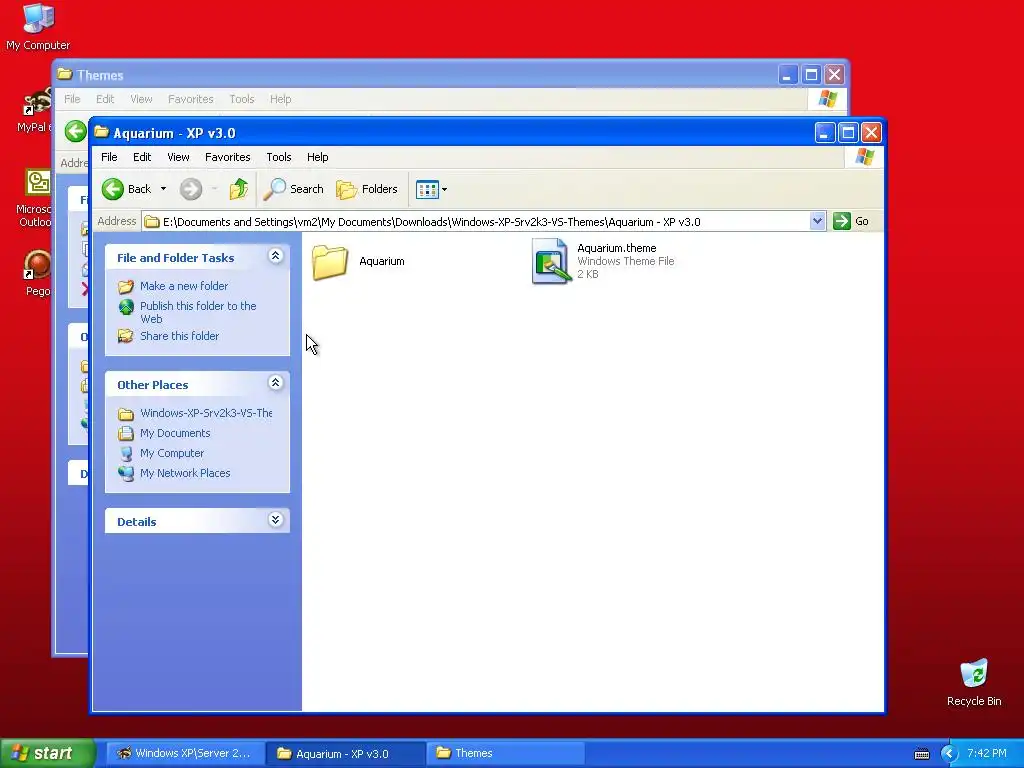1024x768 pixels.
Task: Click Publish this folder to the Web
Action: 198,312
